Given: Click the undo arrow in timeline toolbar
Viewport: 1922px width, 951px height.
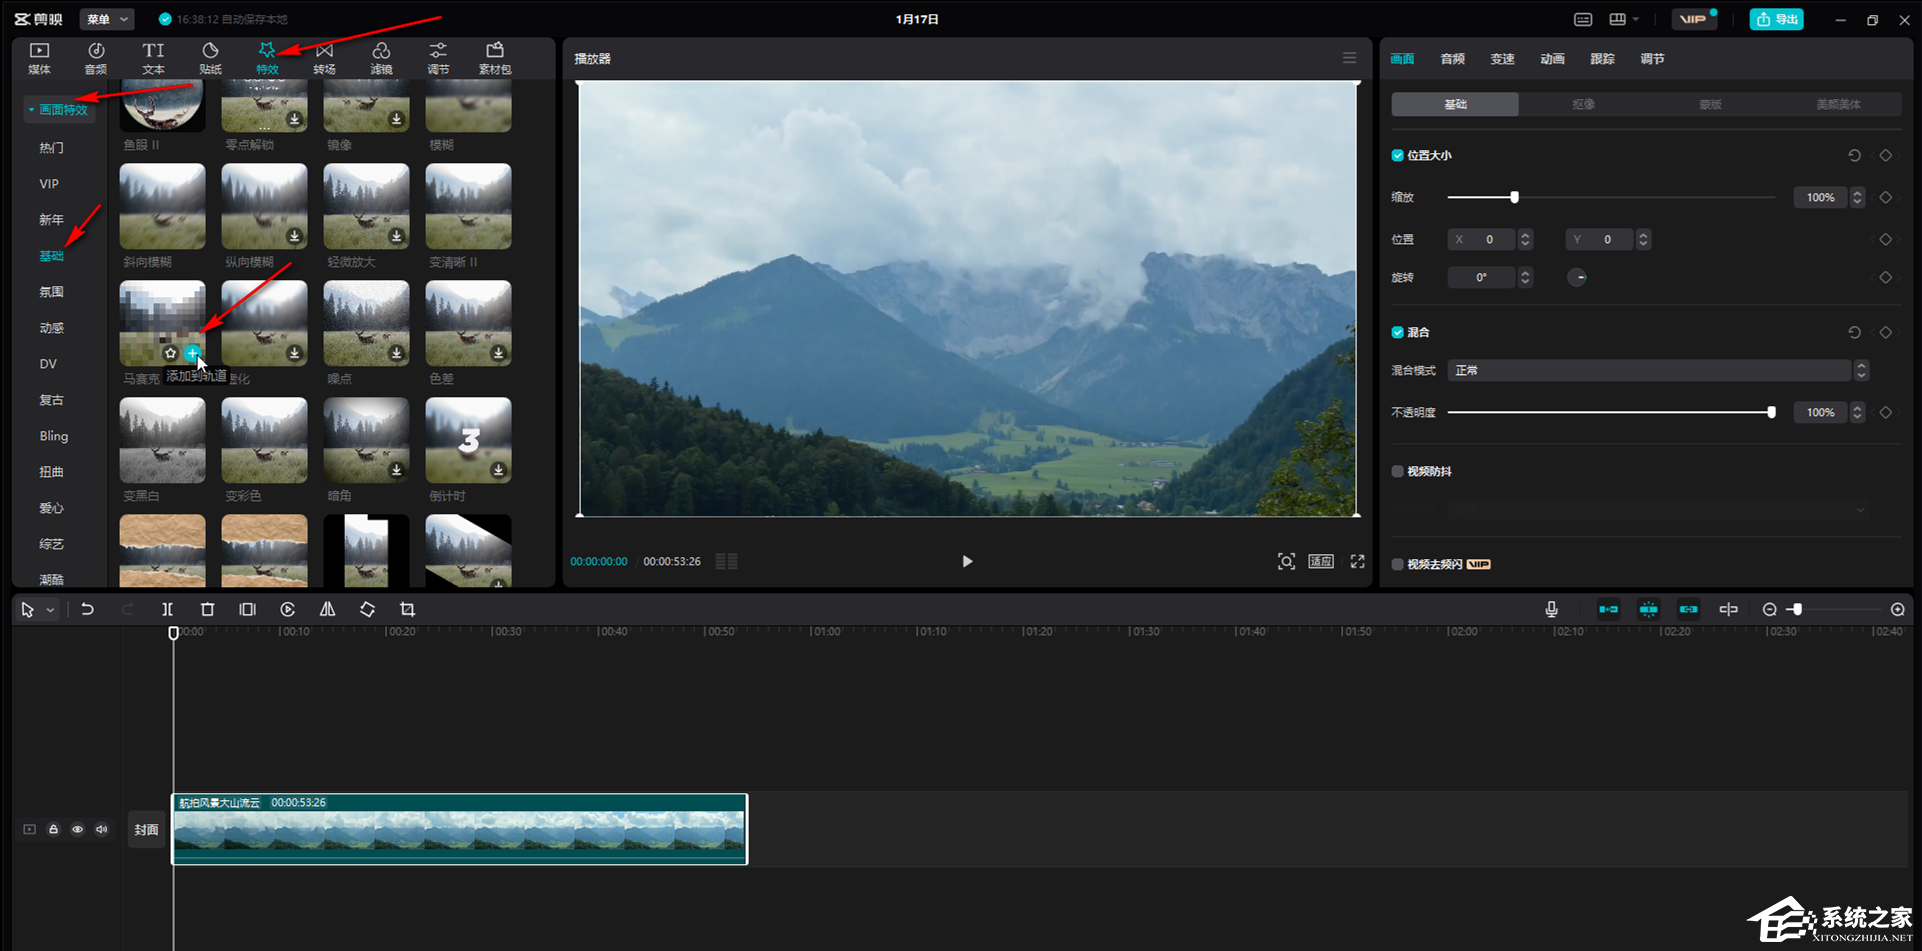Looking at the screenshot, I should click(87, 609).
